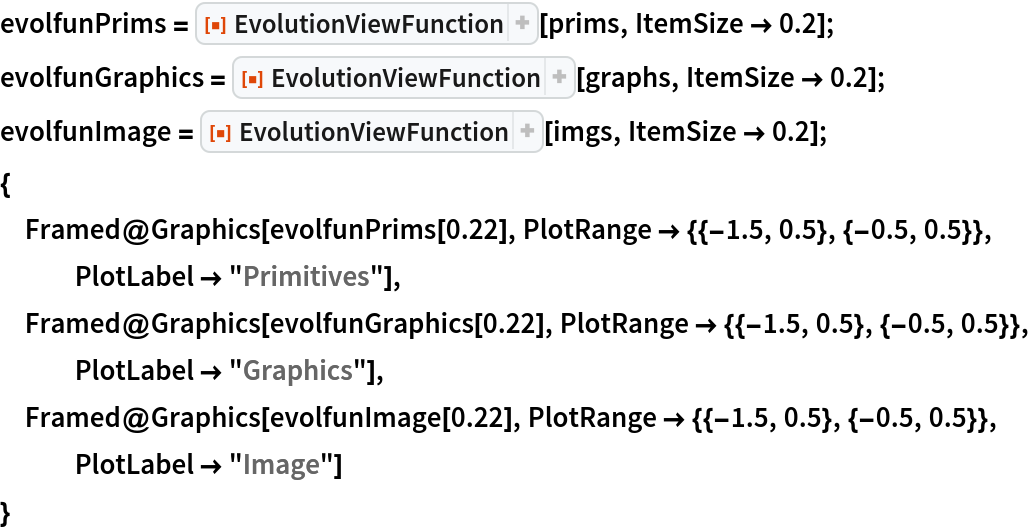Screen dimensions: 1030x530
Task: Expand the indented middle EvolutionViewFunction plus button
Action: 560,78
